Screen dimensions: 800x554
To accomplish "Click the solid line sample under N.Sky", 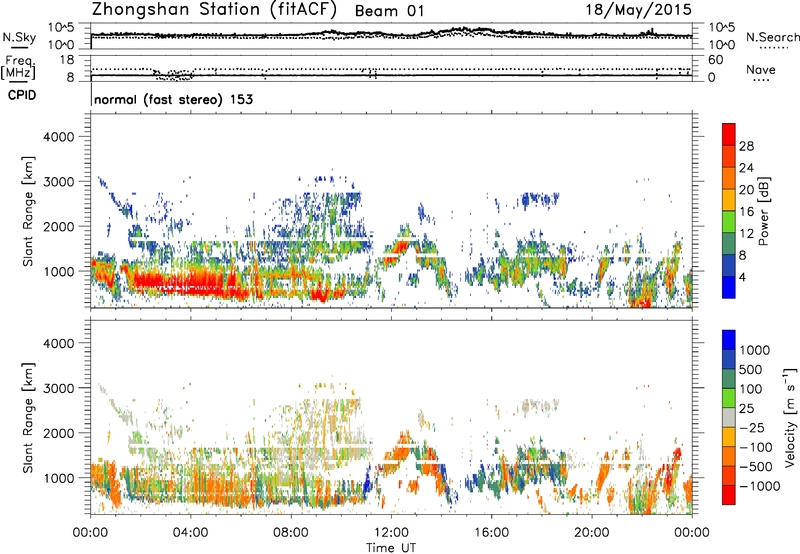I will coord(19,47).
